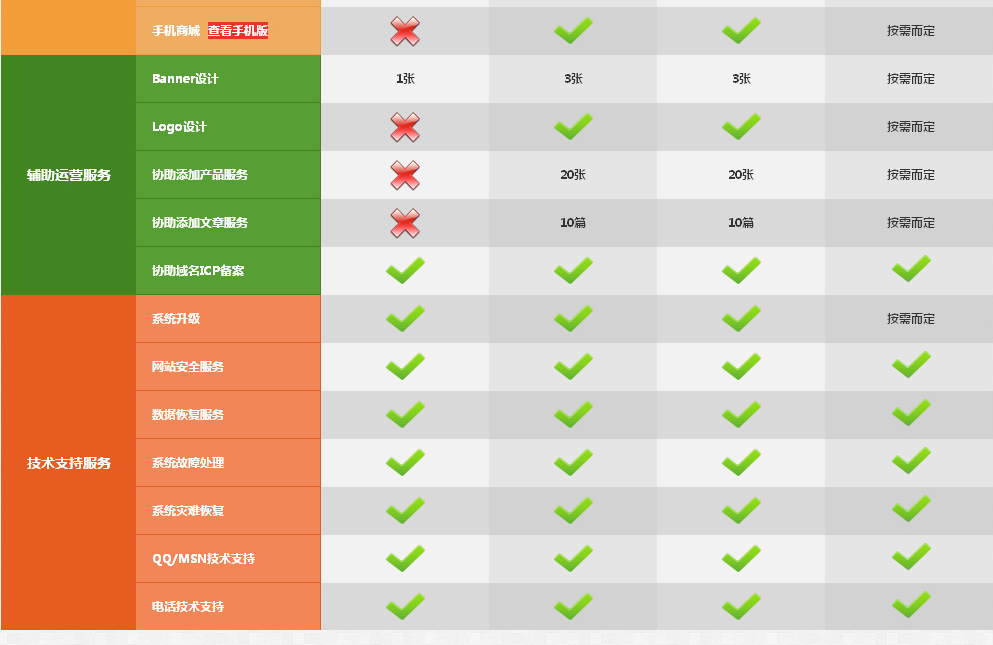
Task: Click the 手机商城 label text
Action: tap(176, 30)
